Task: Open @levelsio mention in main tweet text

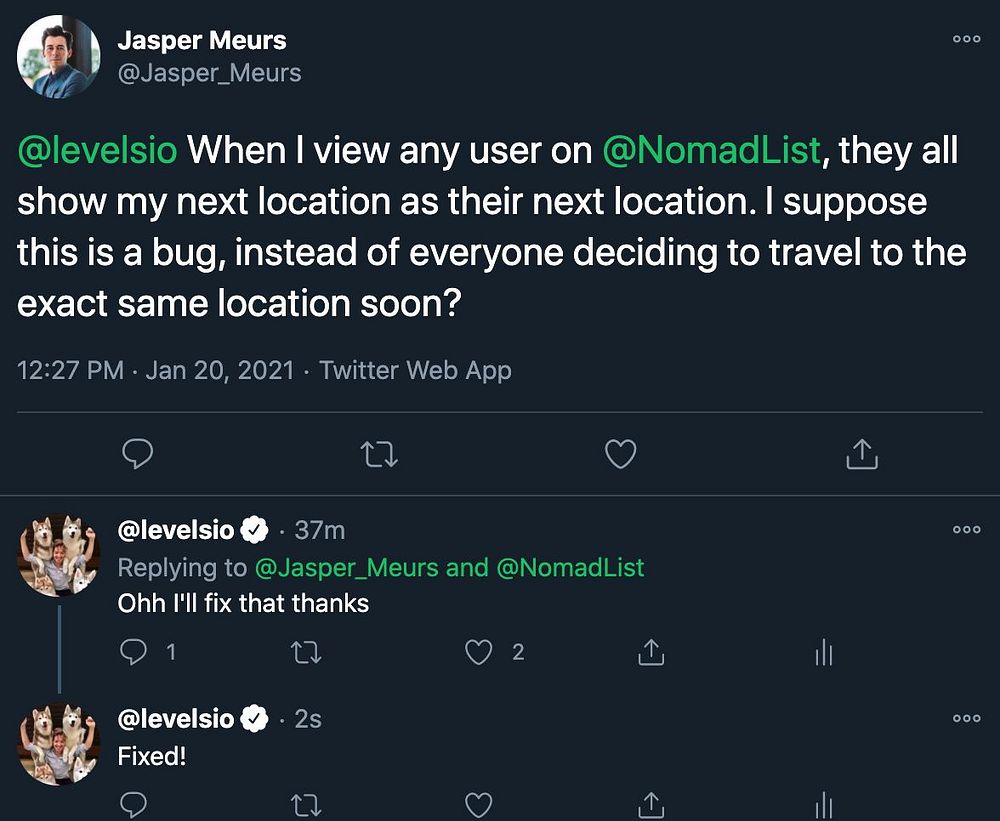Action: [97, 150]
